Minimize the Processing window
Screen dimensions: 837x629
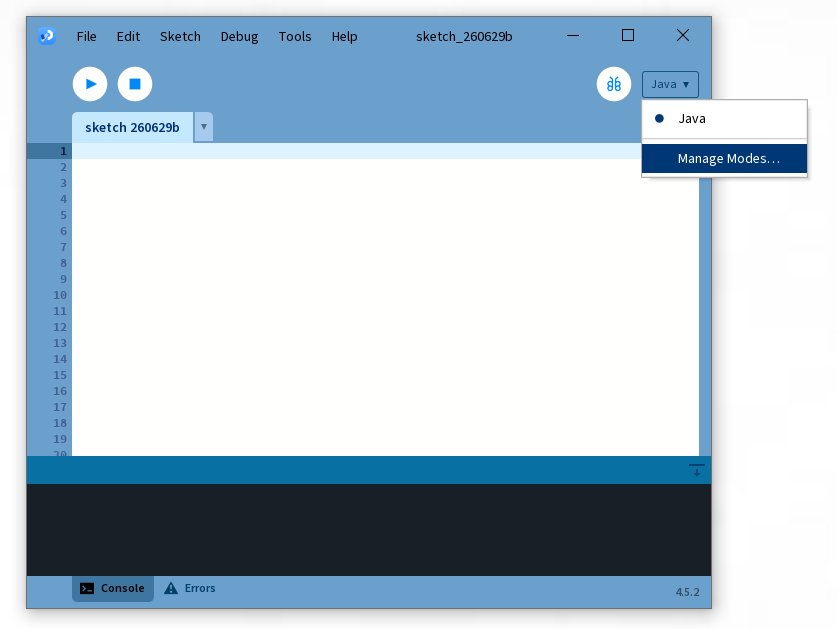pyautogui.click(x=573, y=36)
